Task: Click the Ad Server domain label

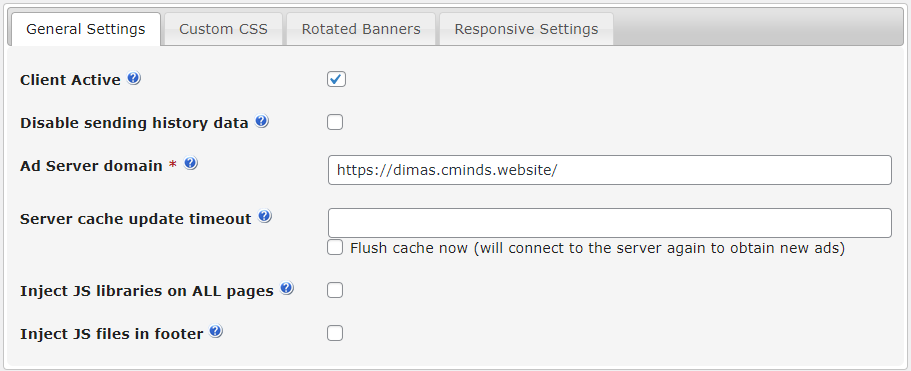Action: pos(91,166)
